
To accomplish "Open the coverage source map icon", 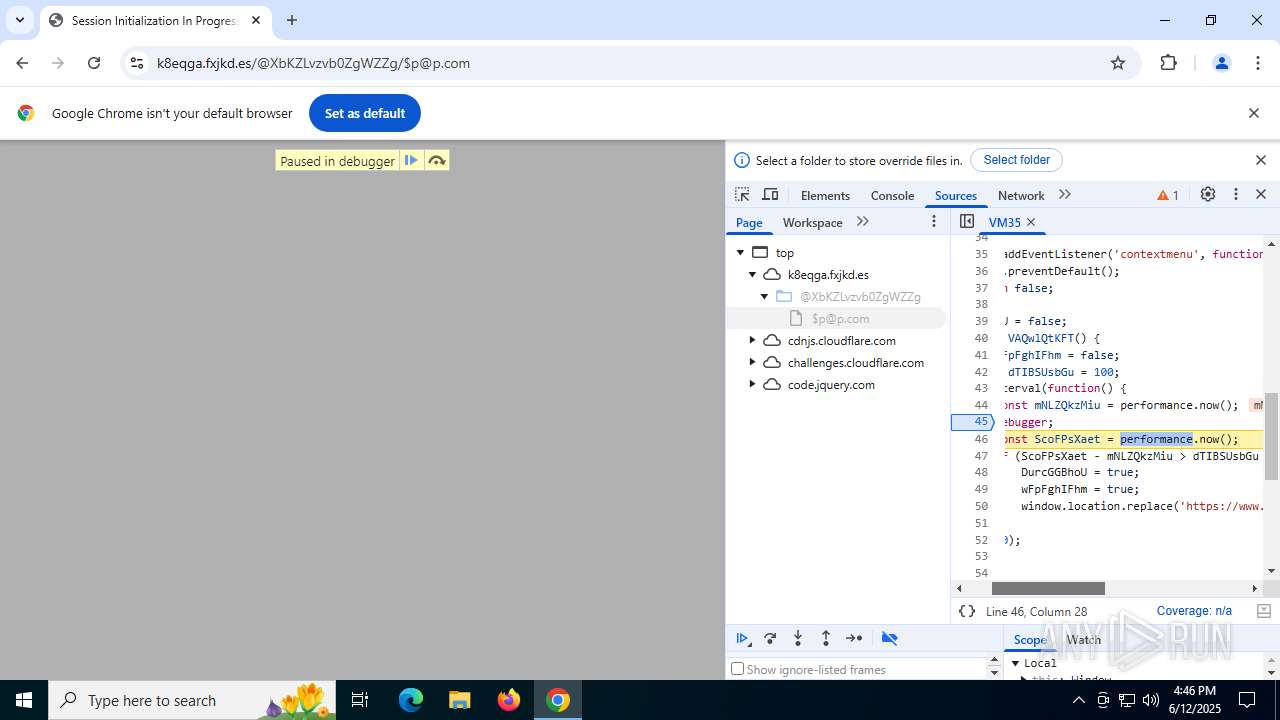I will (x=1264, y=611).
